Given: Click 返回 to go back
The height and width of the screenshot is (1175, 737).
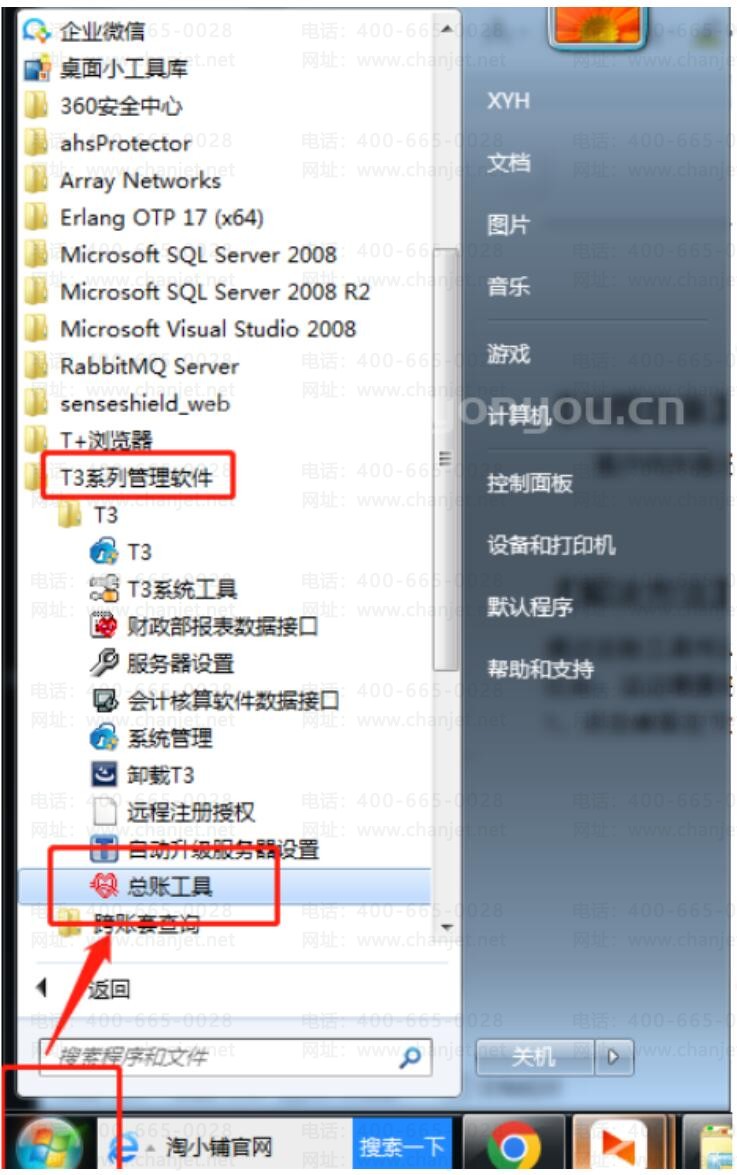Looking at the screenshot, I should (x=109, y=989).
